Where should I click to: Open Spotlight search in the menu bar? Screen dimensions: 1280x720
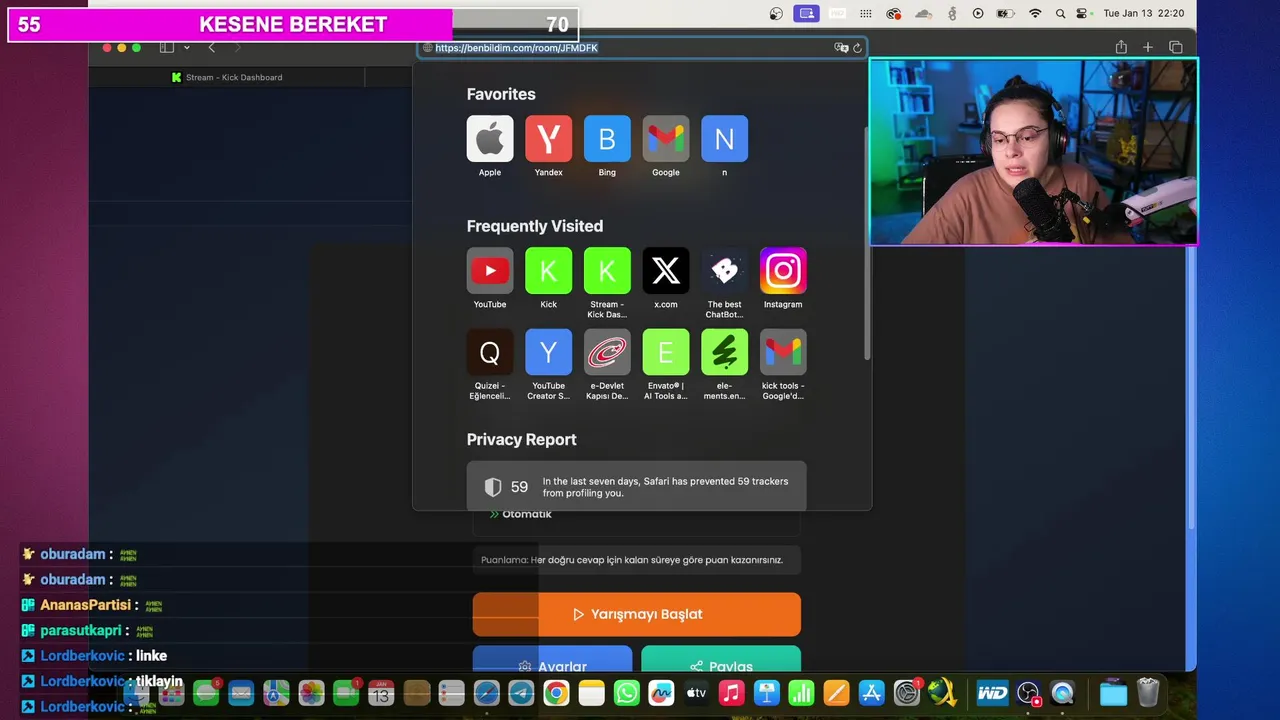[x=1060, y=14]
